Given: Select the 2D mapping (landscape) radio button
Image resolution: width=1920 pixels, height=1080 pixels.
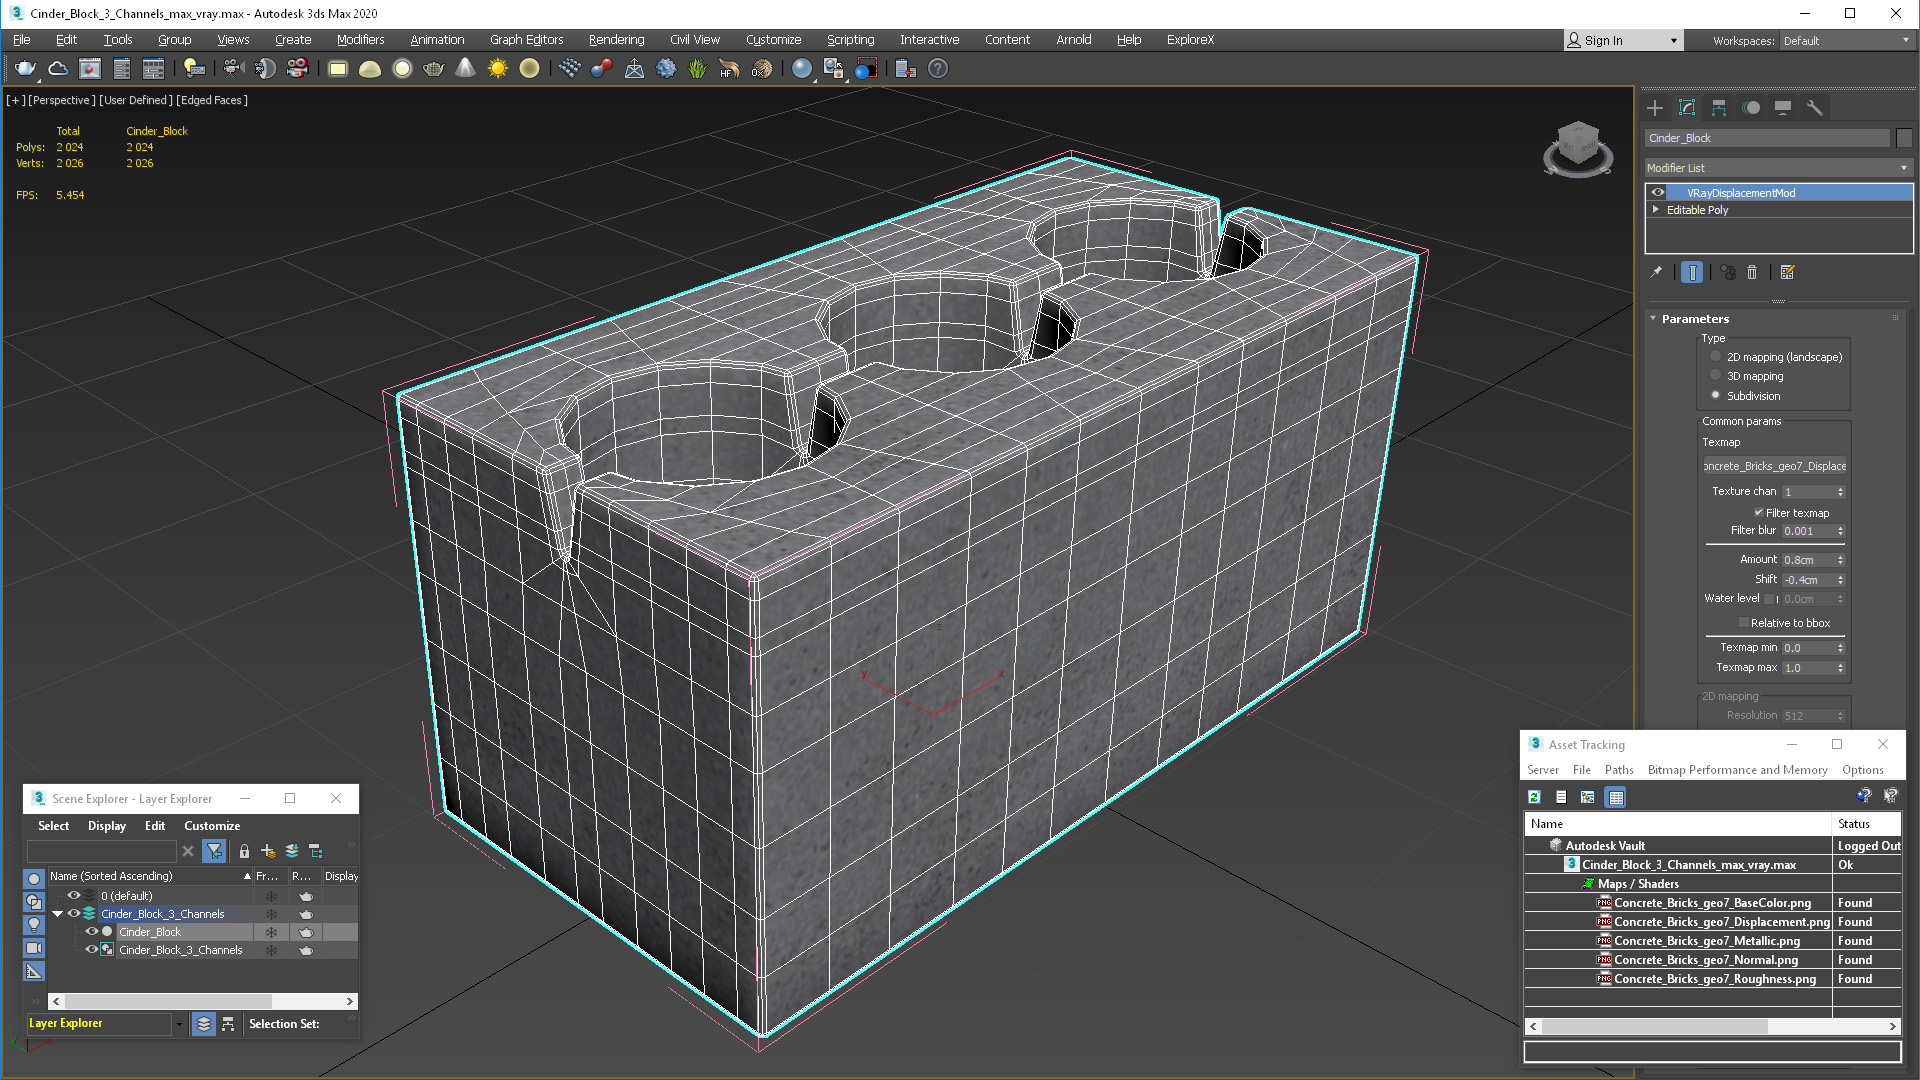Looking at the screenshot, I should pos(1716,357).
